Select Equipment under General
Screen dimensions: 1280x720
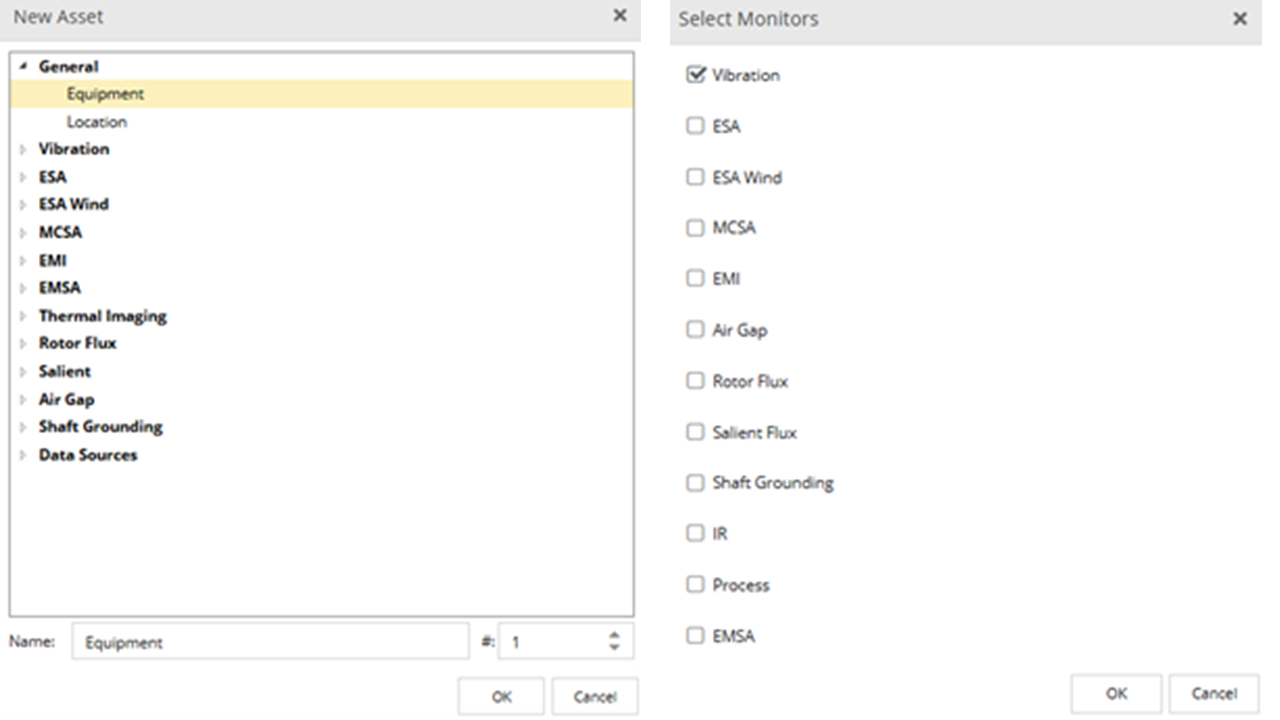321,94
